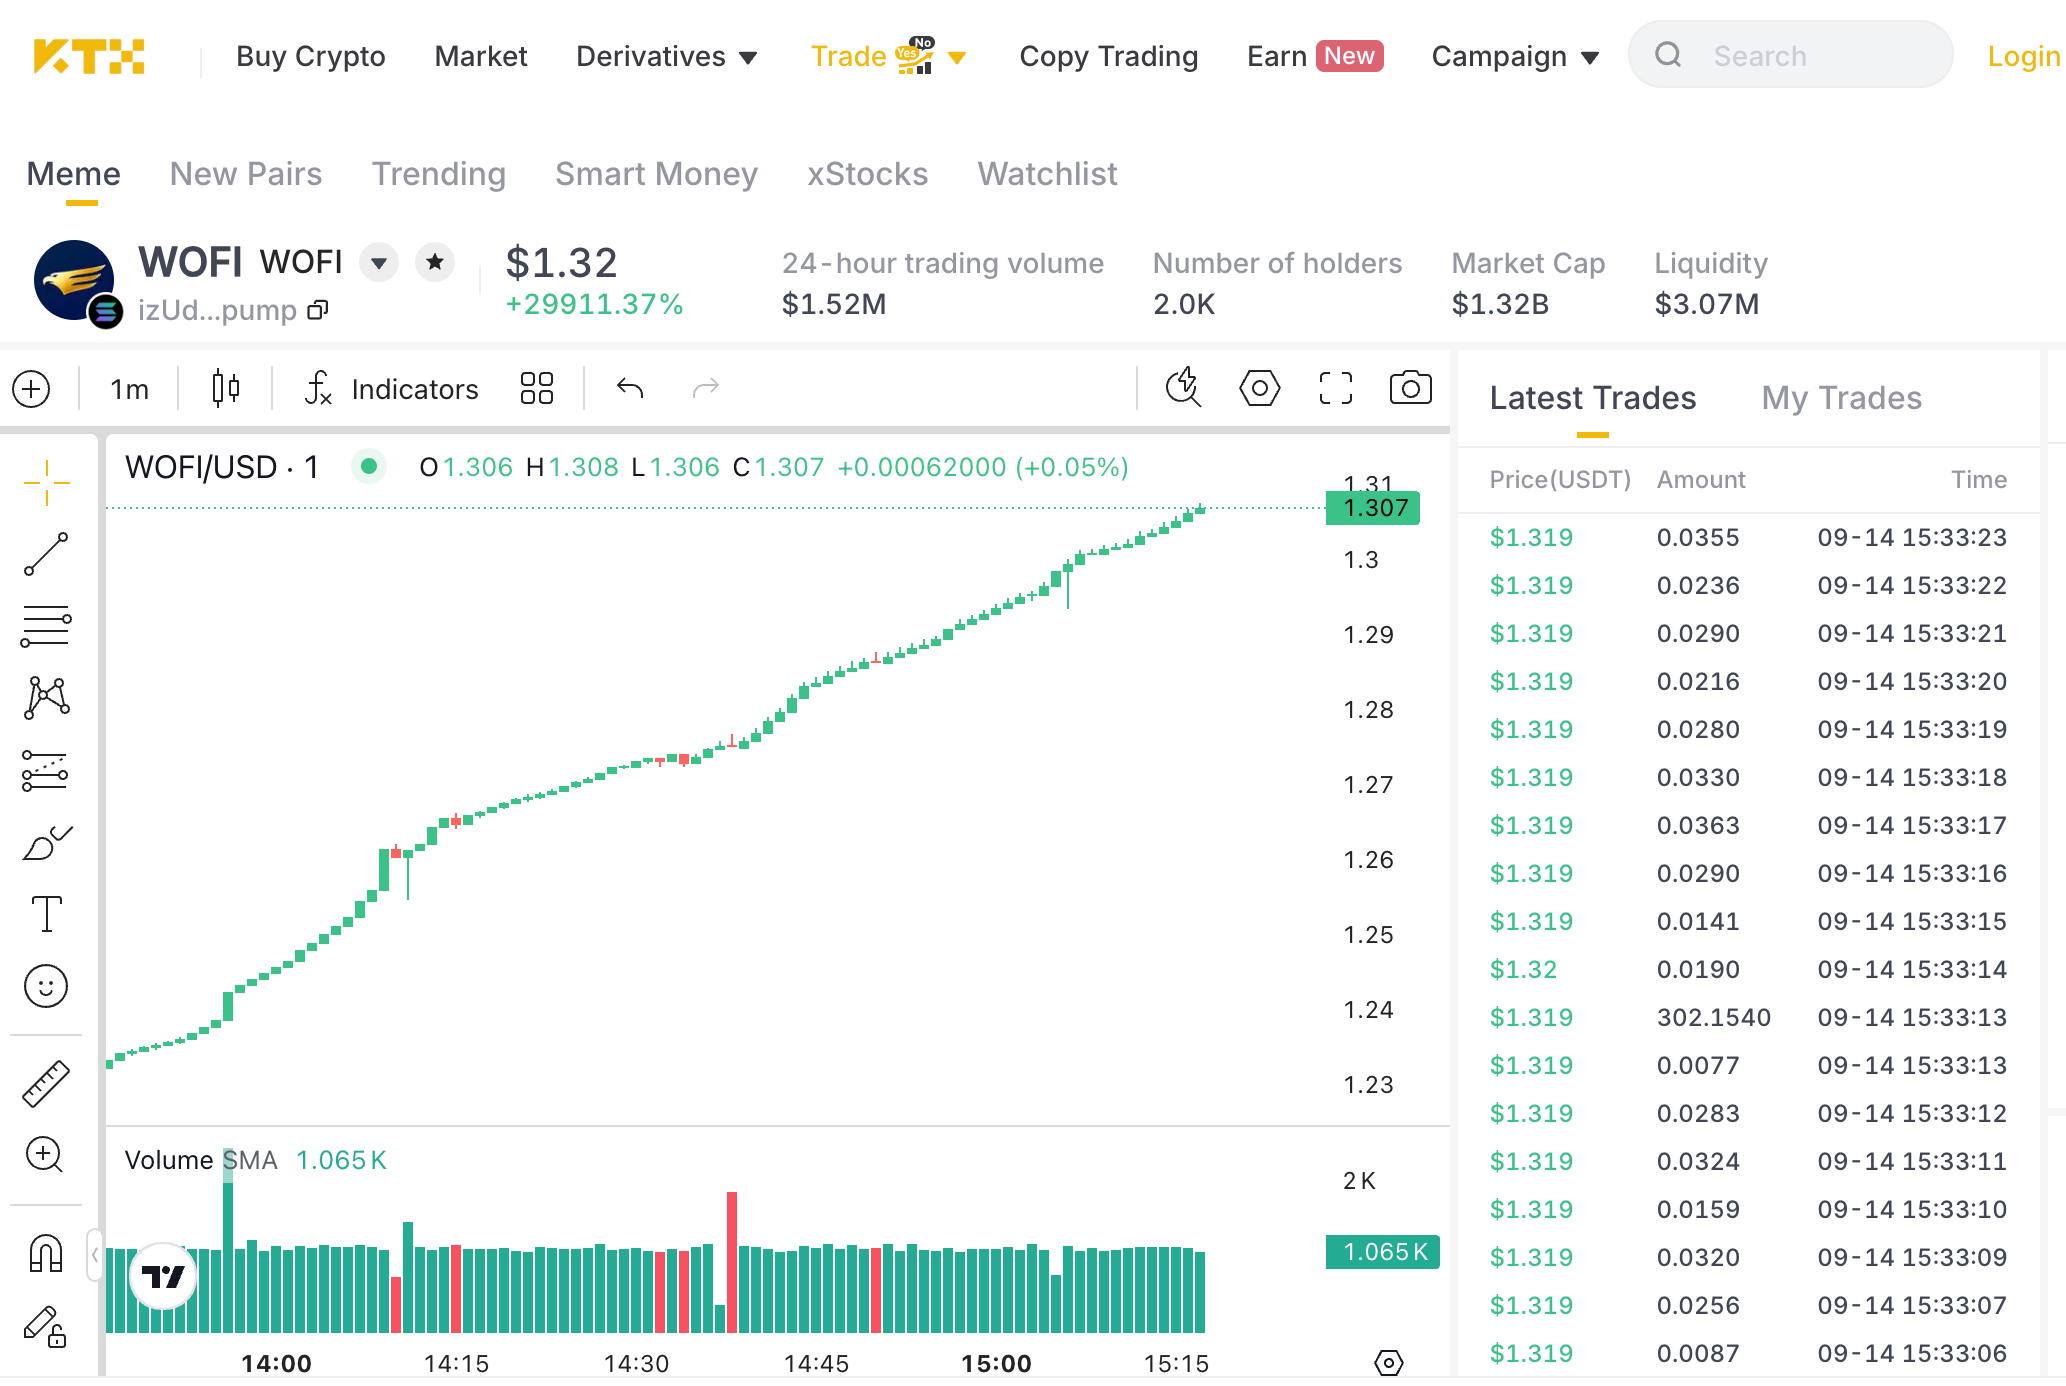Select the trend line tool
Image resolution: width=2066 pixels, height=1386 pixels.
point(46,555)
